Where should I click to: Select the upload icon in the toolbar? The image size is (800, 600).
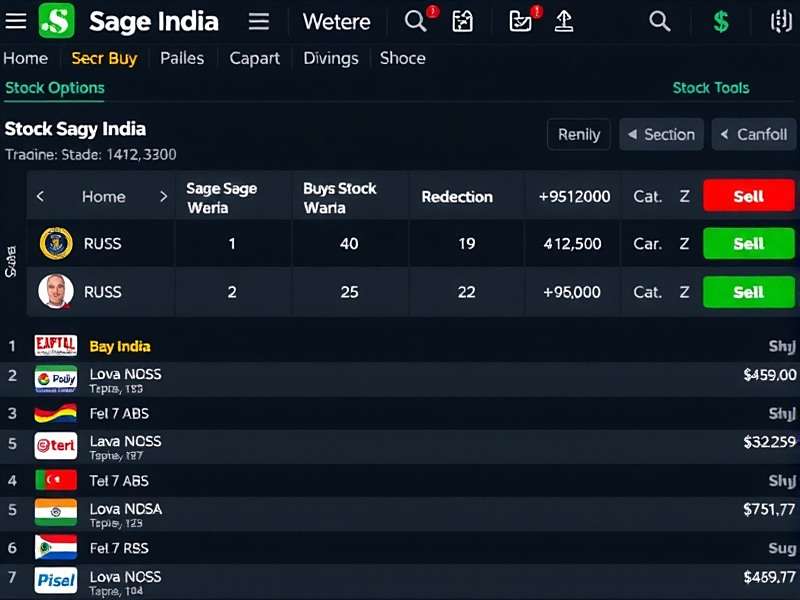(564, 21)
